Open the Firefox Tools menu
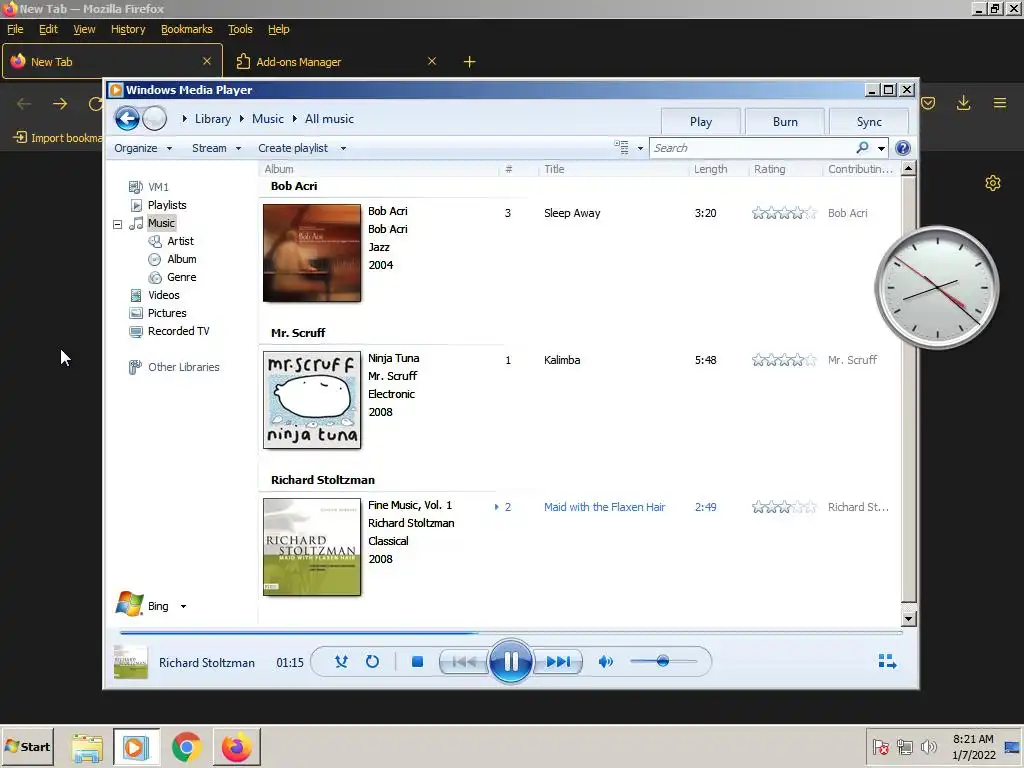 240,29
